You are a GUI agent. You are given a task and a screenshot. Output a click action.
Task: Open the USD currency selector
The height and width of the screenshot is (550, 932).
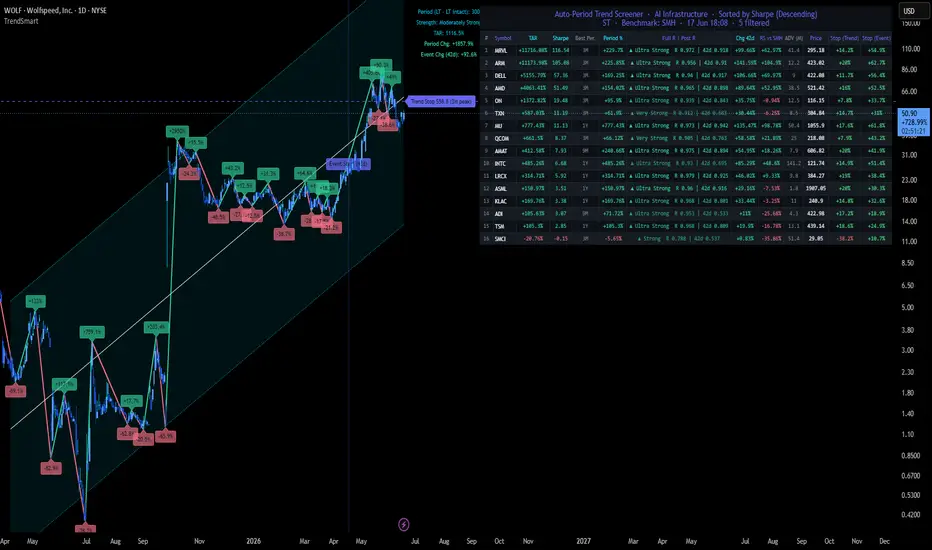pos(909,11)
